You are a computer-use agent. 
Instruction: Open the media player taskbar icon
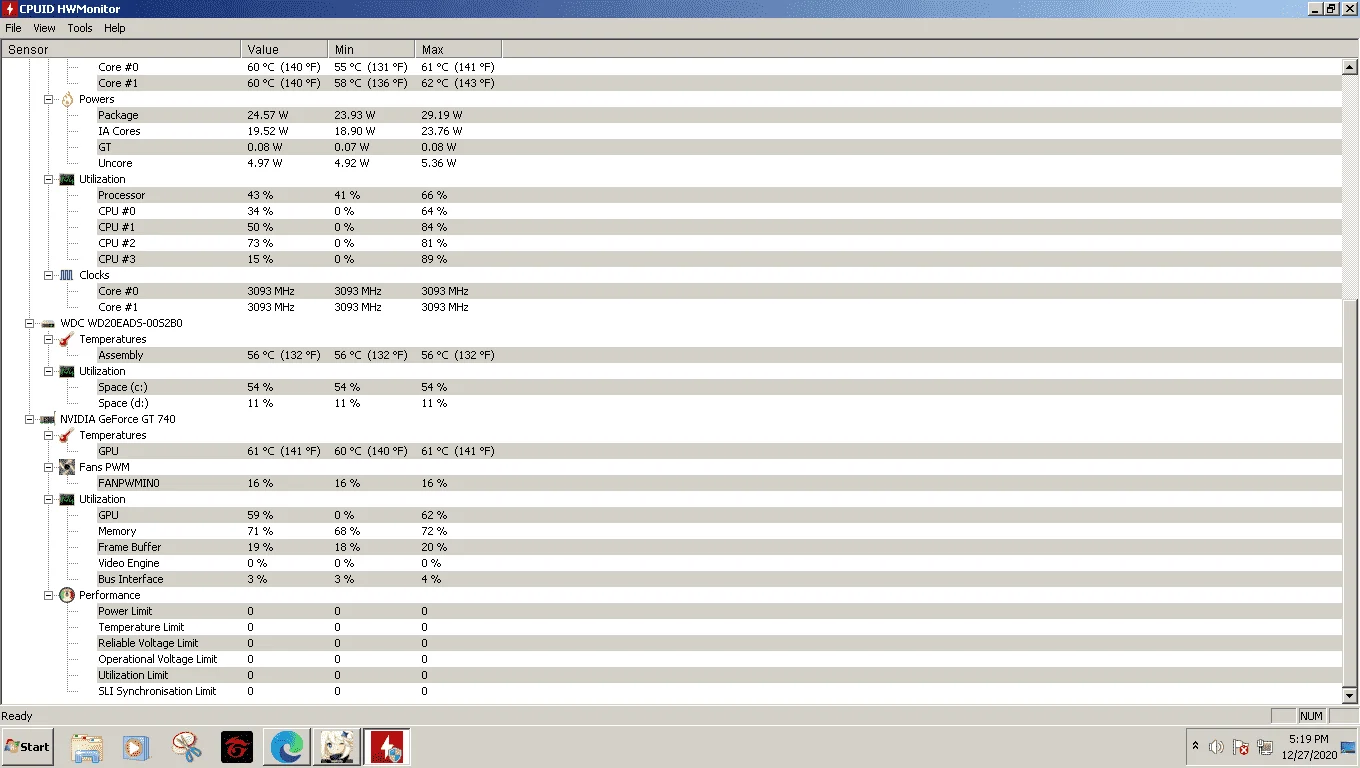coord(136,747)
